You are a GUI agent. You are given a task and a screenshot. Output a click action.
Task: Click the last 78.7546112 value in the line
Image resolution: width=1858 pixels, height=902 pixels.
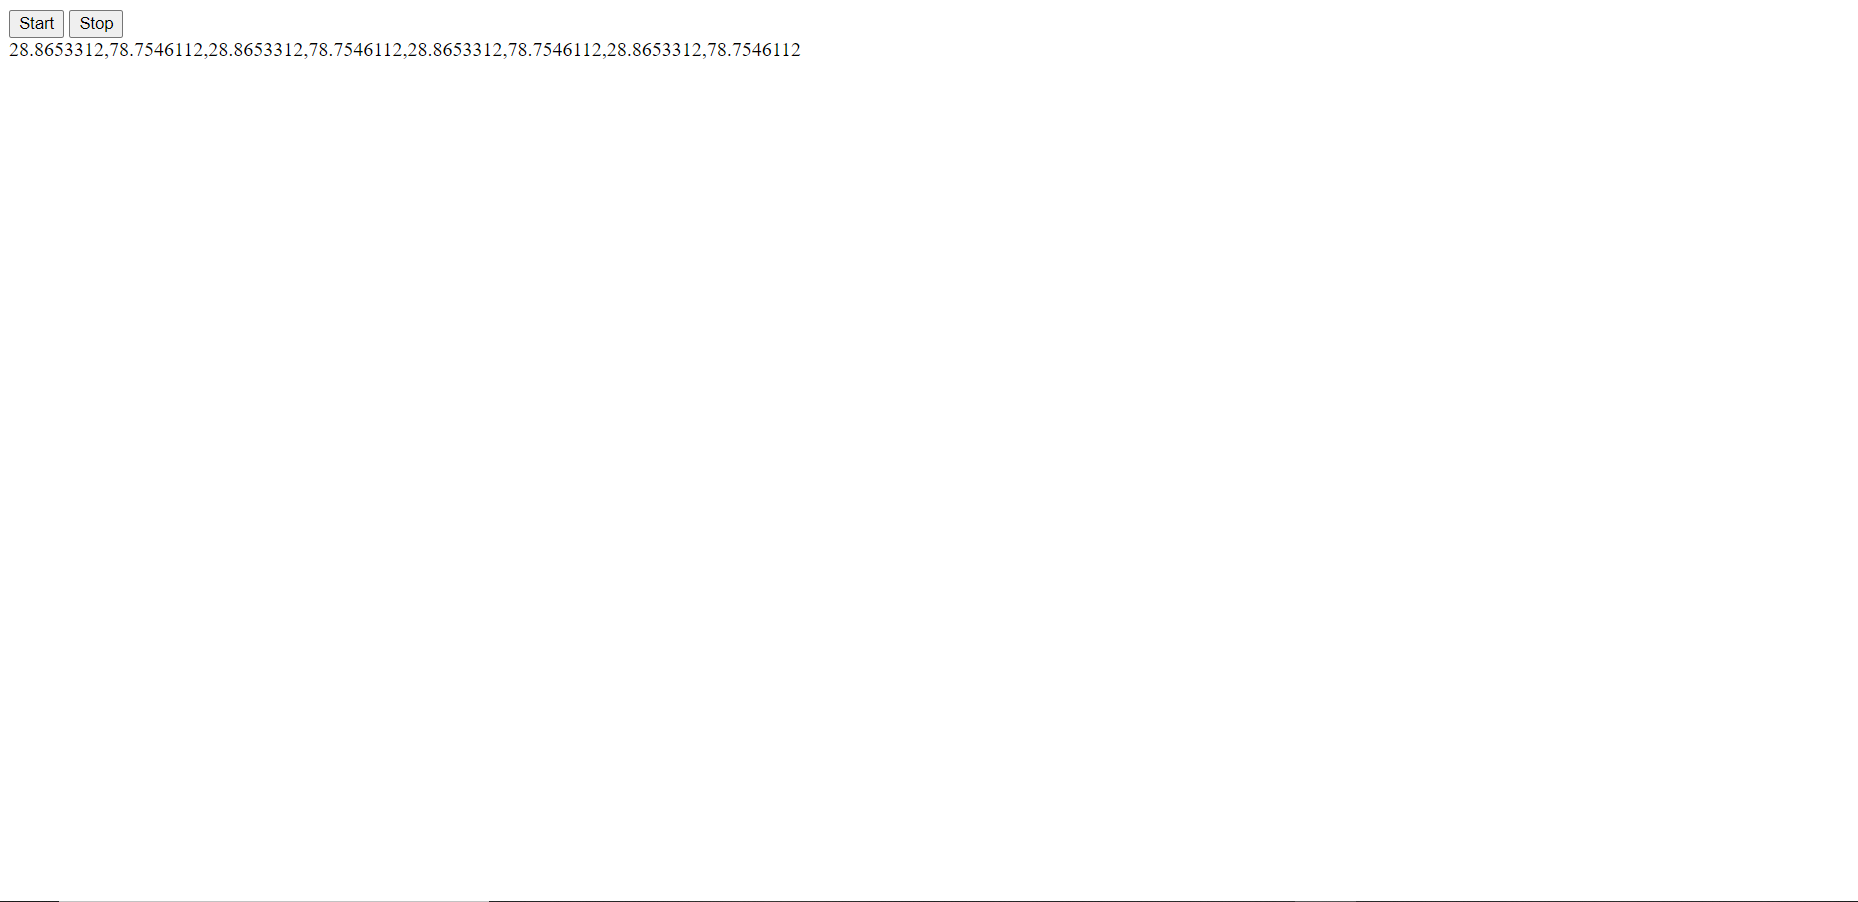pyautogui.click(x=754, y=50)
